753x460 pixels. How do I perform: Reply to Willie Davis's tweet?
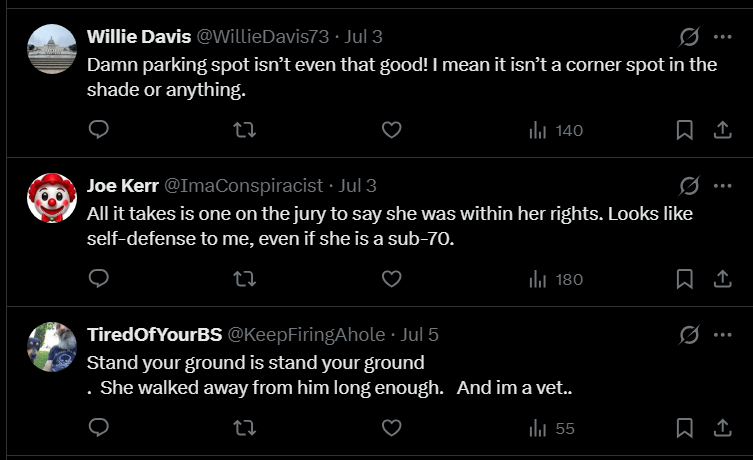(99, 130)
